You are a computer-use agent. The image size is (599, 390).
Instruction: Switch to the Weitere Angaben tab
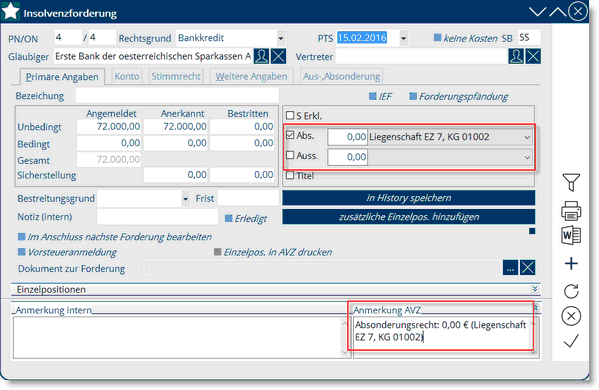[x=251, y=76]
